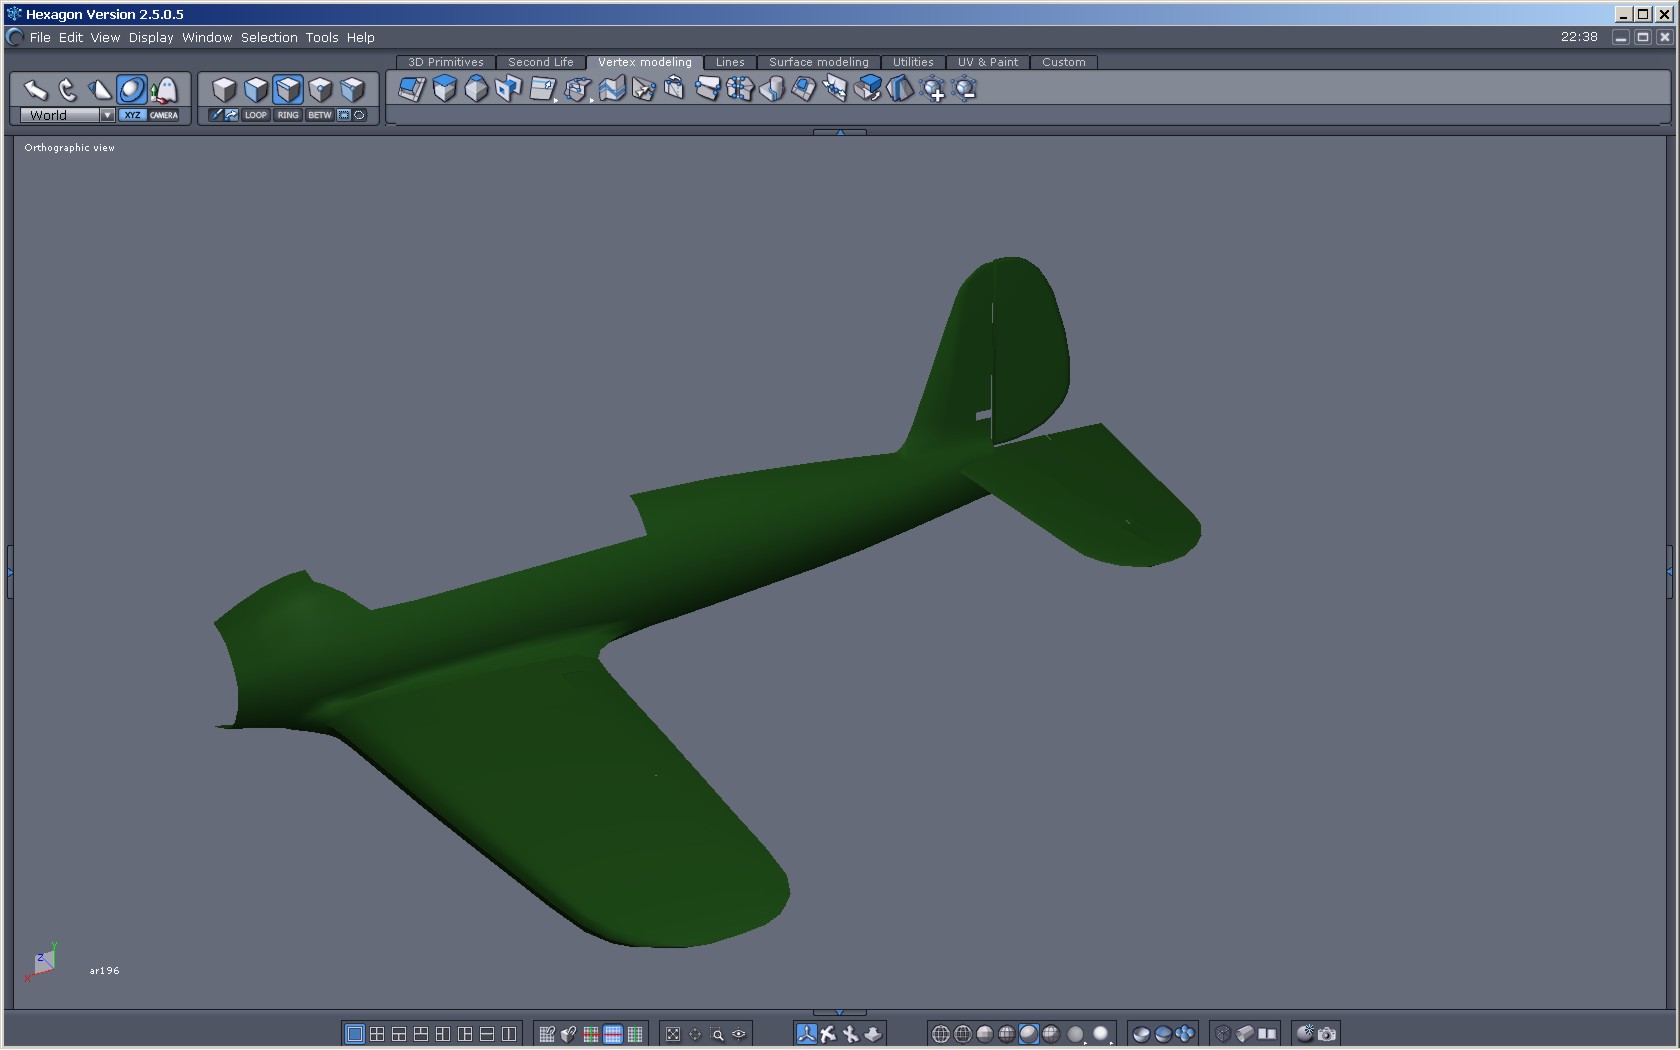Select wireframe globe display mode
This screenshot has width=1680, height=1050.
coord(941,1034)
